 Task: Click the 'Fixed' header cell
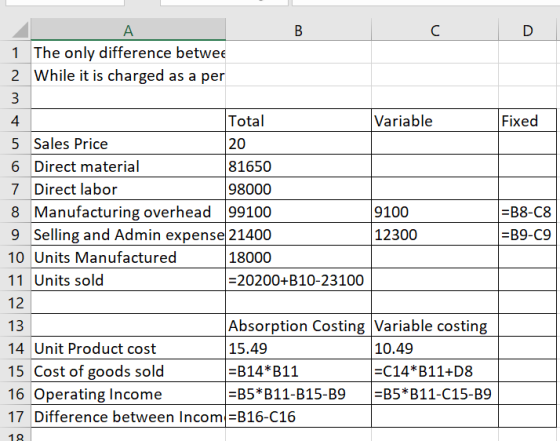[x=528, y=121]
